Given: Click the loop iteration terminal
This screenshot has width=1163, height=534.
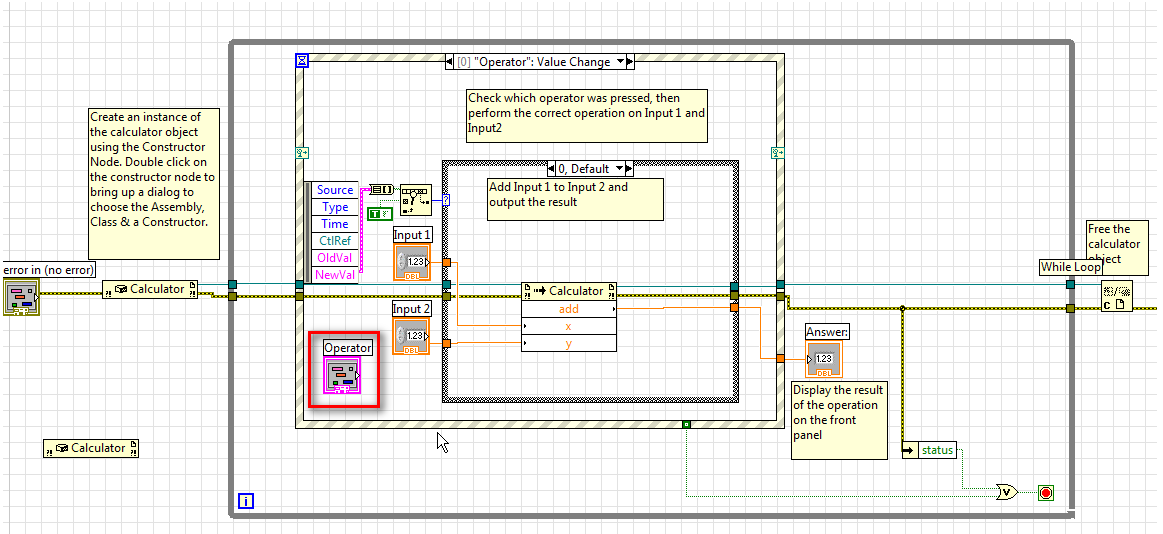Looking at the screenshot, I should click(x=245, y=500).
